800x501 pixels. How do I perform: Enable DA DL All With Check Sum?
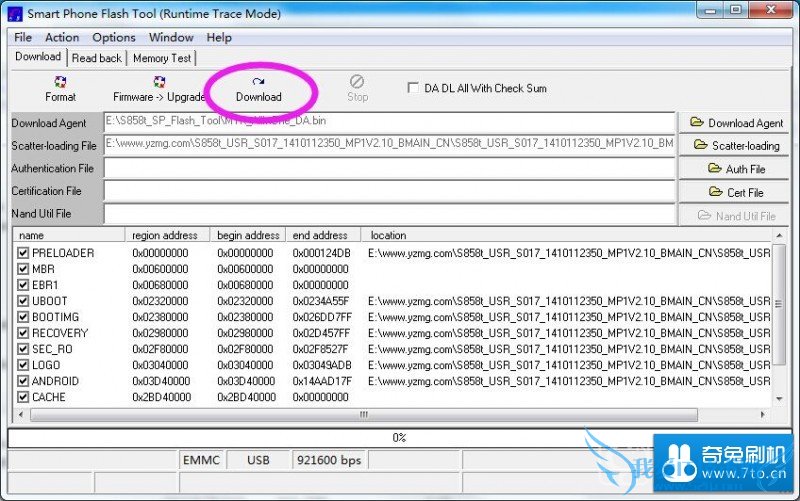413,88
